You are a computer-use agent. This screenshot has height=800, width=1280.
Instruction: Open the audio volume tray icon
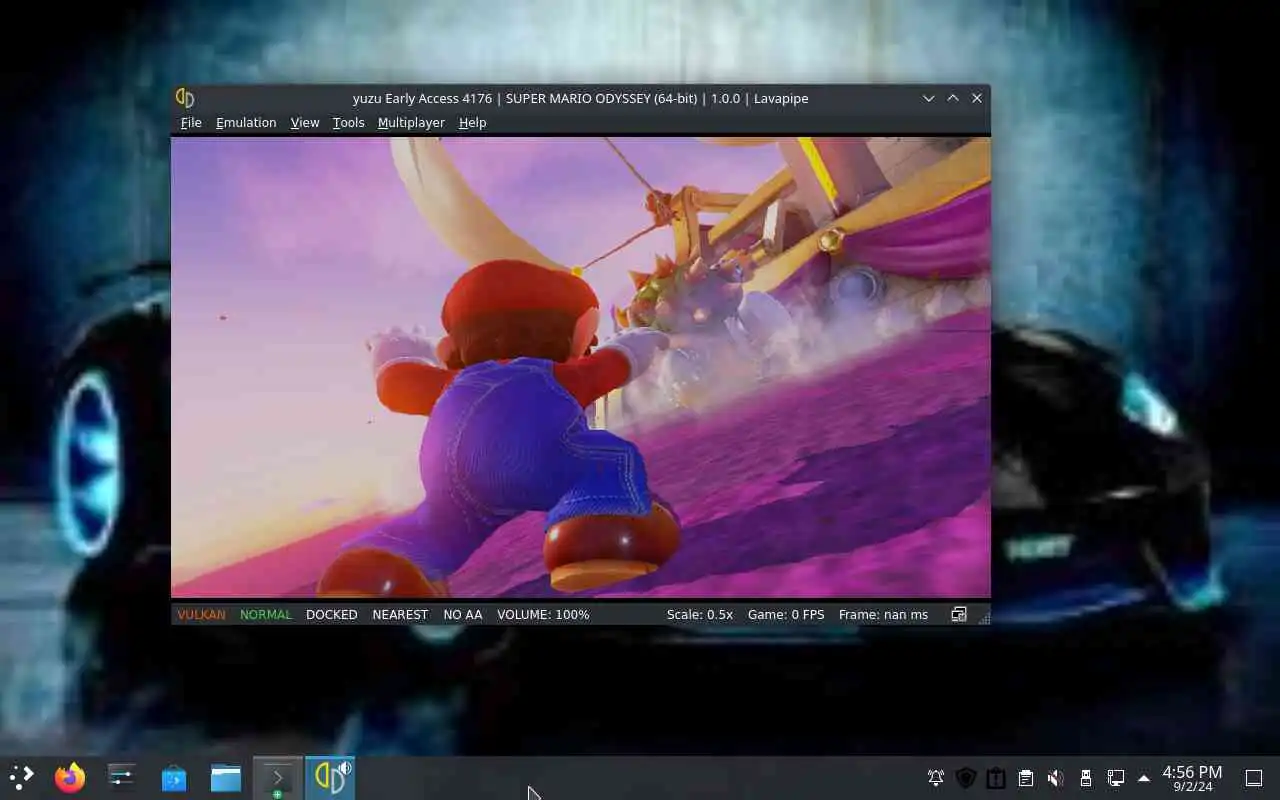pyautogui.click(x=1056, y=778)
